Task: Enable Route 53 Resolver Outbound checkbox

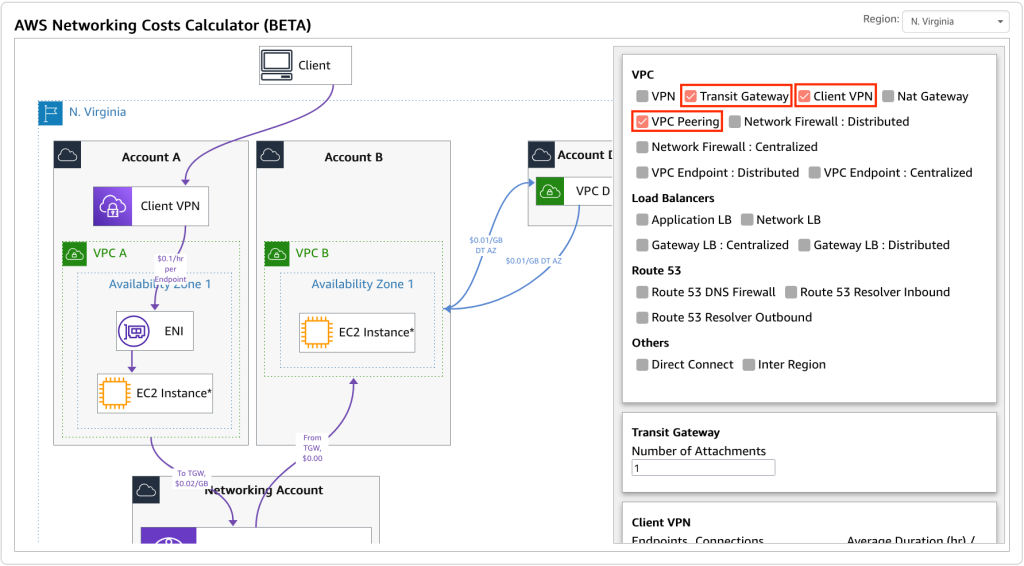Action: coord(642,317)
